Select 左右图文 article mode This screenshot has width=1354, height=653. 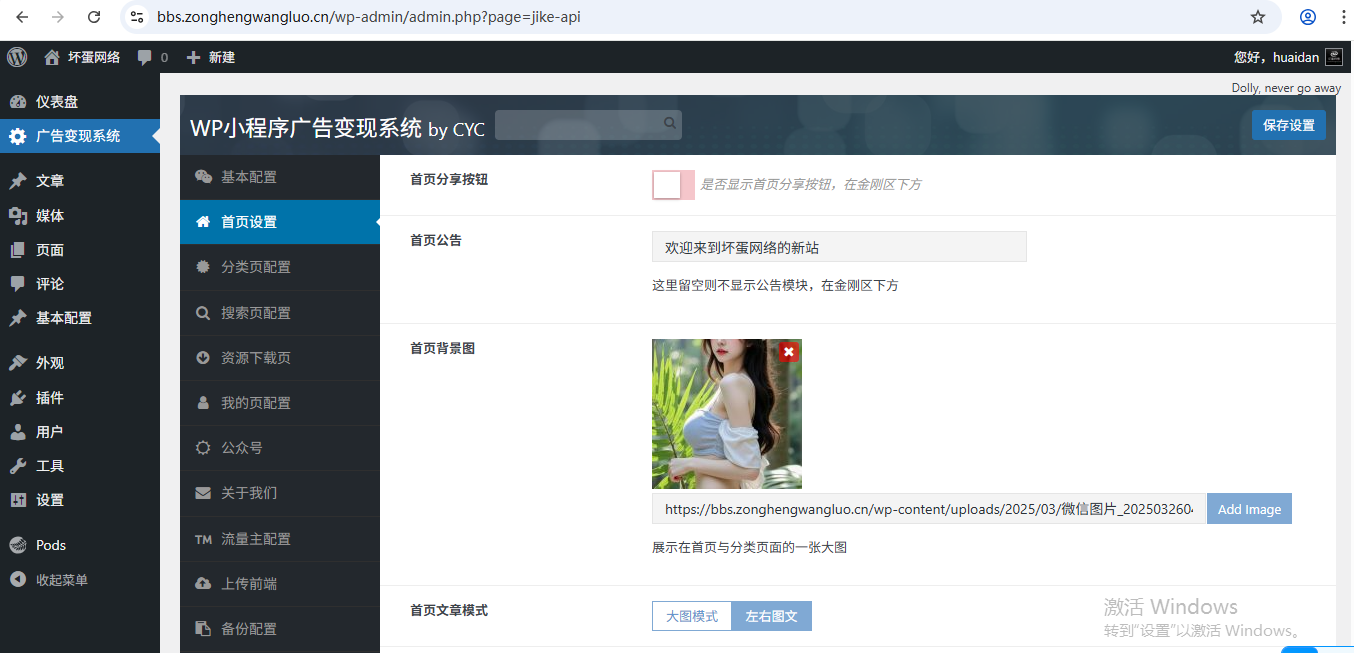pos(772,616)
